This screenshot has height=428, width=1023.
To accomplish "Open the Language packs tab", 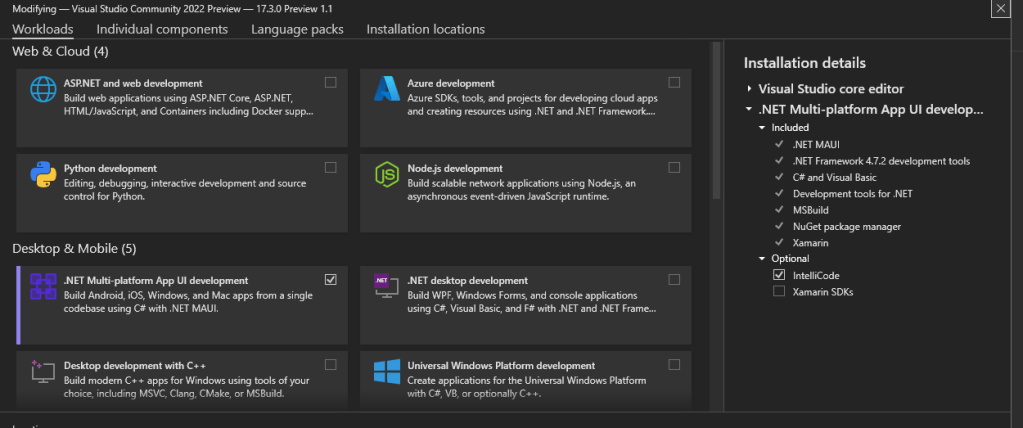I will [297, 29].
